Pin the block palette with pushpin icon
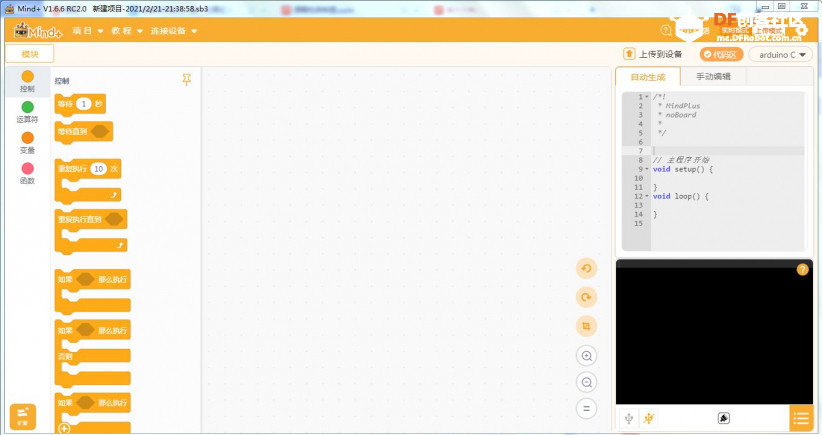The height and width of the screenshot is (435, 822). 187,80
